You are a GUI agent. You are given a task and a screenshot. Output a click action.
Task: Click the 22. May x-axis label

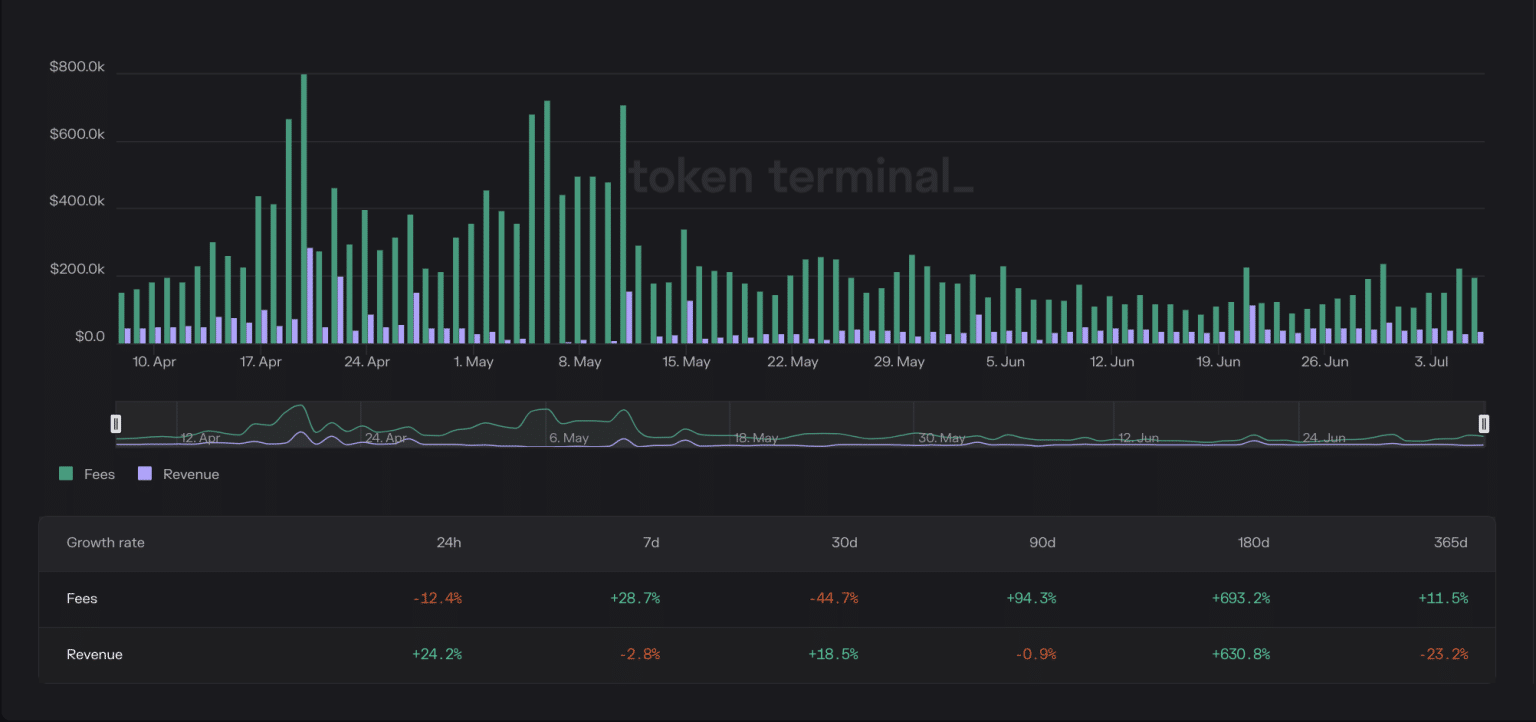793,362
